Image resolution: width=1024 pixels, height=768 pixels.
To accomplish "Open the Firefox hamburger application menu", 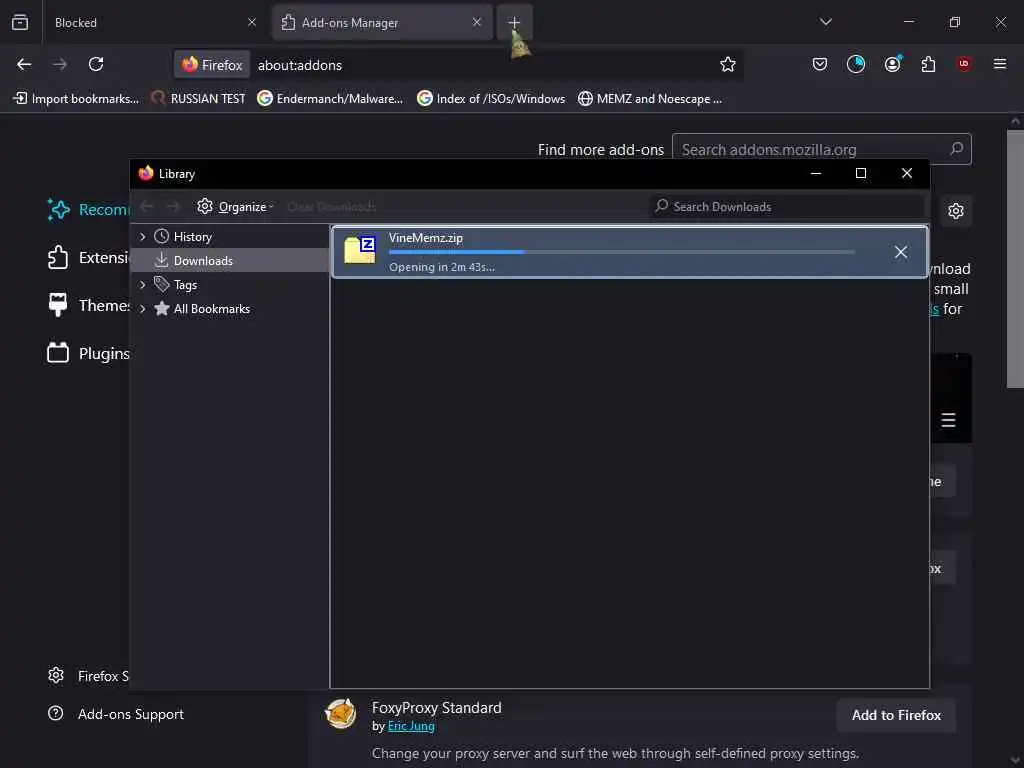I will (1000, 64).
